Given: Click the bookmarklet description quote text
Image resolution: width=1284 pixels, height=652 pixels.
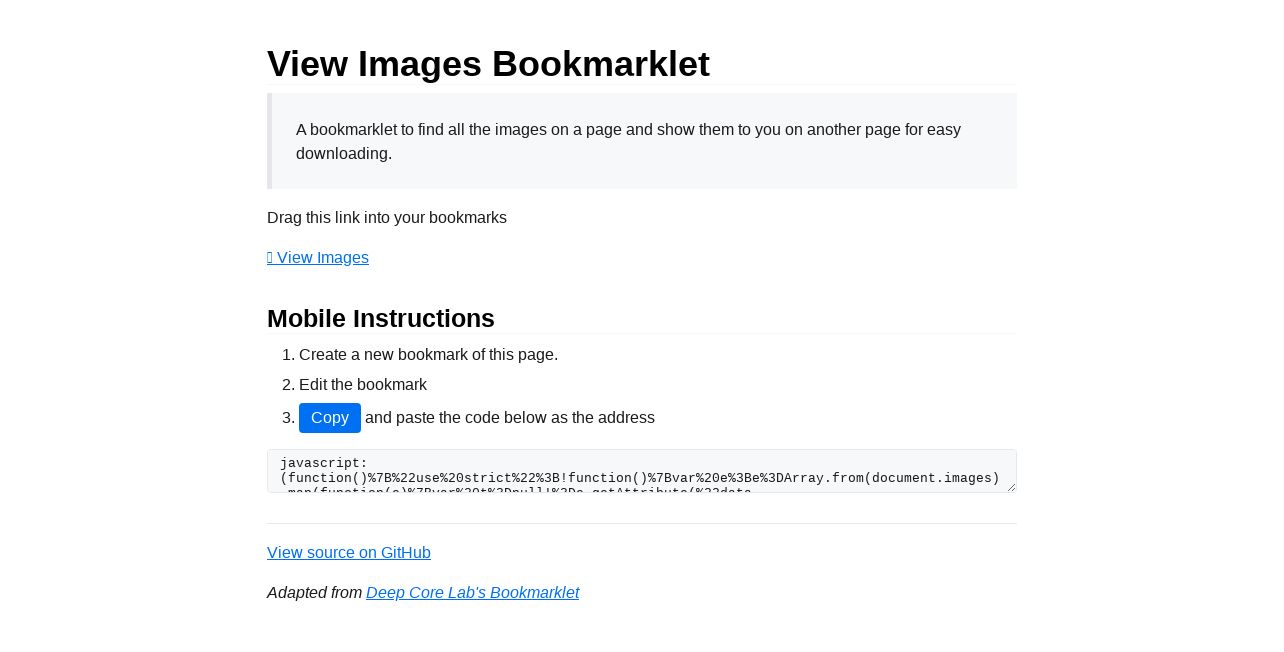Looking at the screenshot, I should click(x=628, y=141).
